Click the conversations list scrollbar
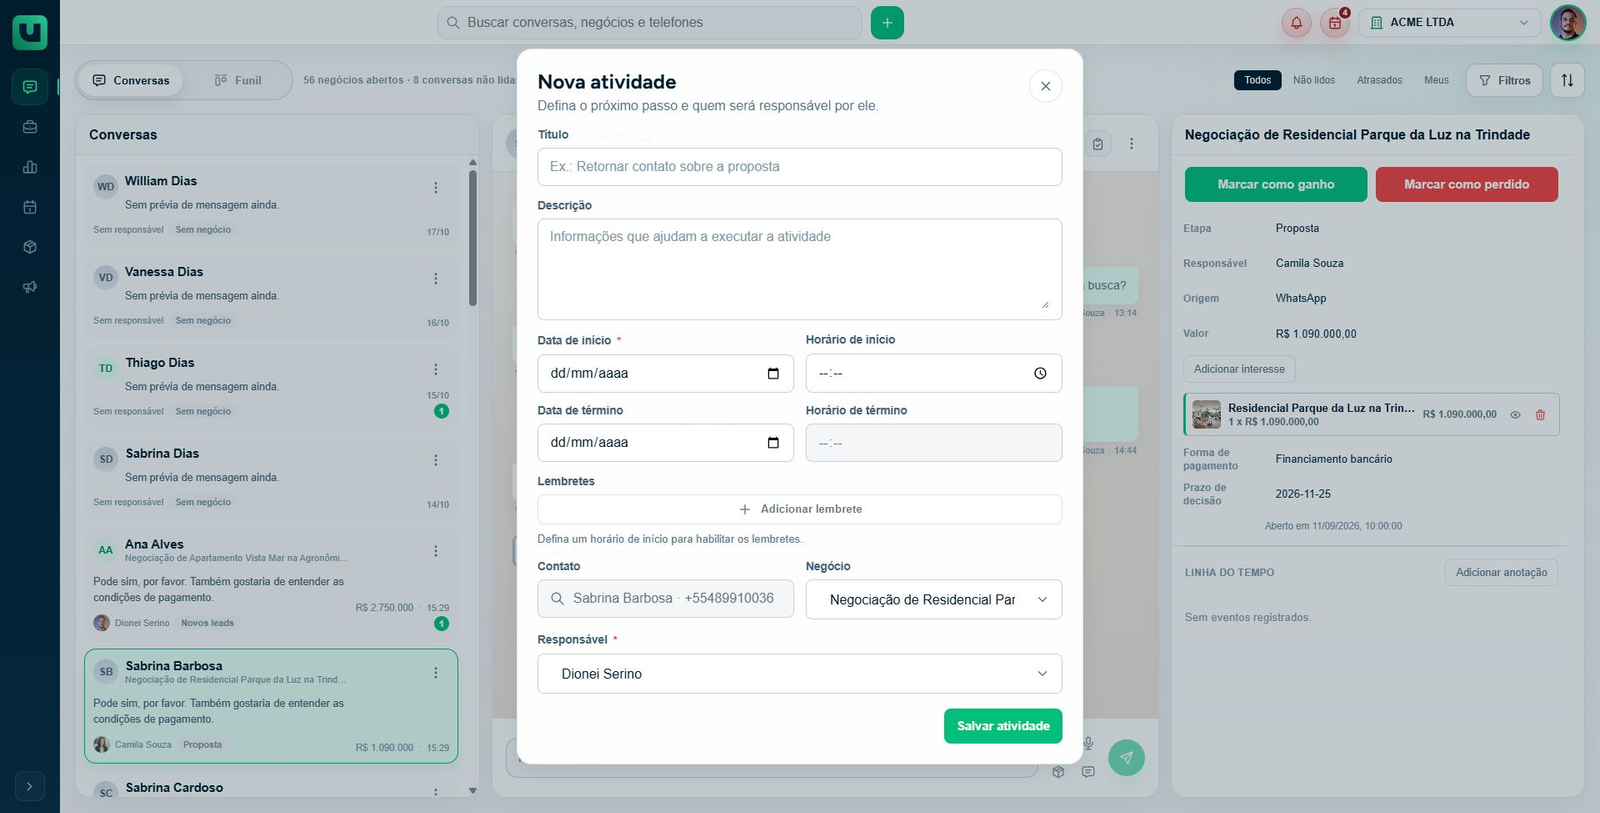The image size is (1600, 813). [473, 237]
